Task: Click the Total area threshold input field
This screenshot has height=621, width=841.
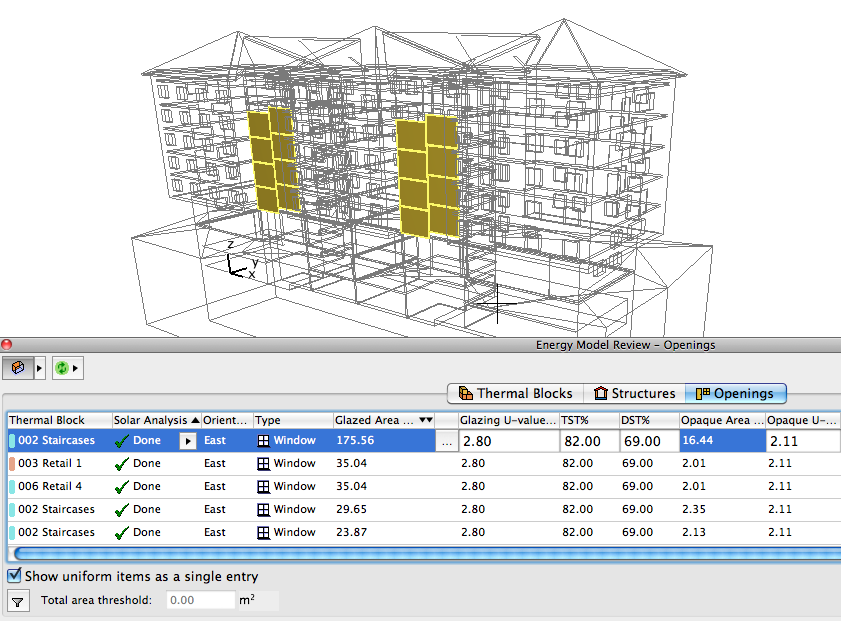Action: coord(201,600)
